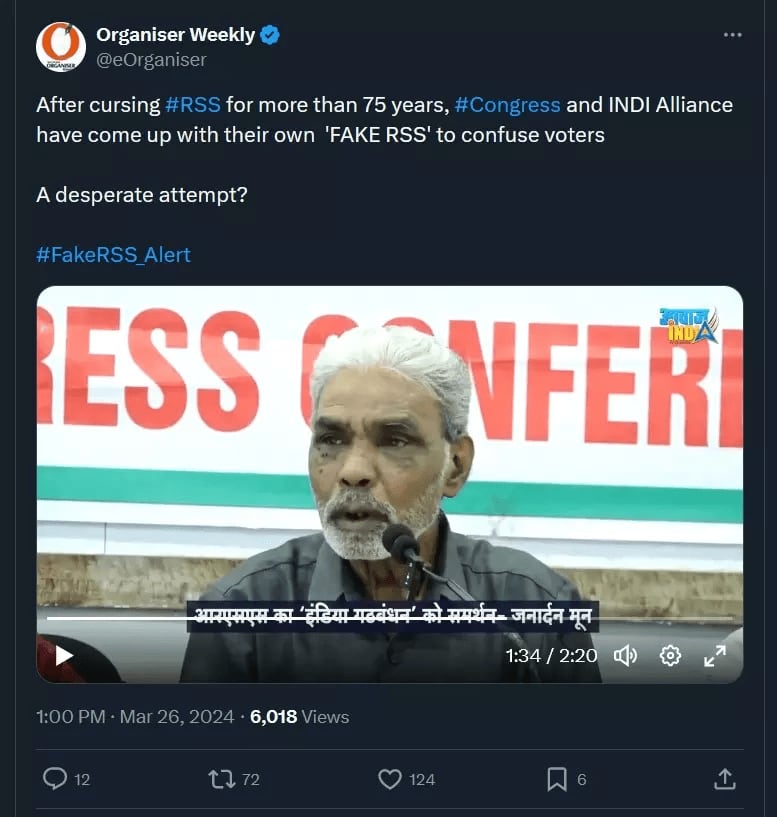
Task: Click the @eOrganiser handle
Action: click(x=151, y=60)
